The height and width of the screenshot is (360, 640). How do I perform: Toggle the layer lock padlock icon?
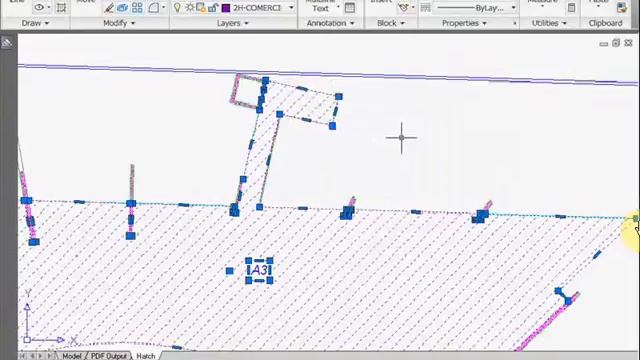coord(213,8)
